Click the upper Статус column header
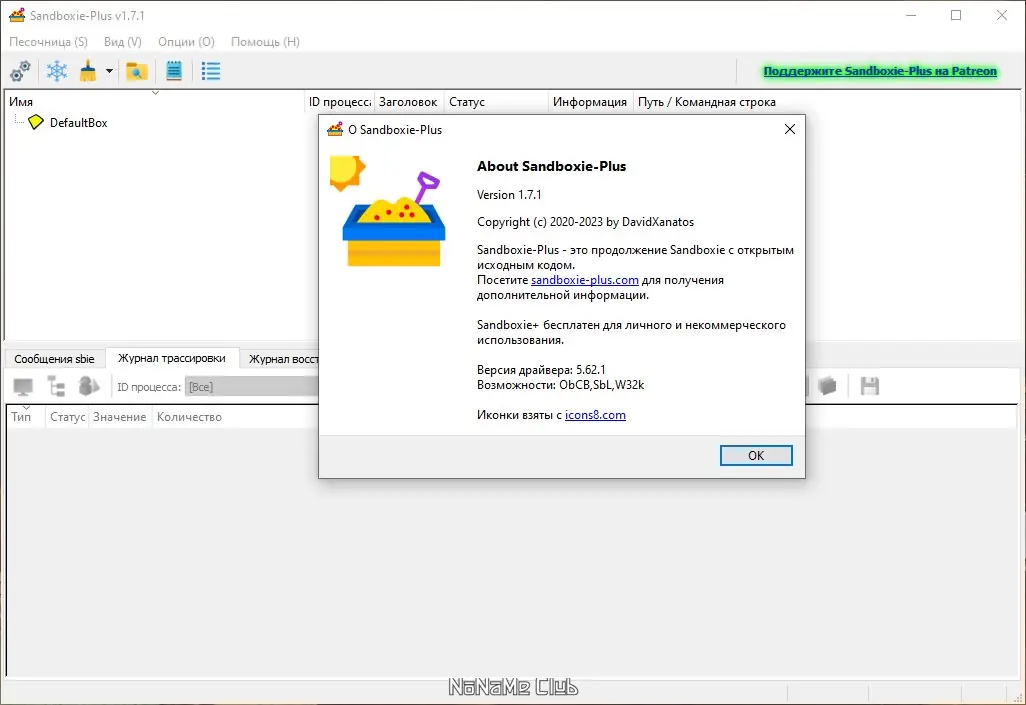The width and height of the screenshot is (1026, 705). tap(495, 101)
